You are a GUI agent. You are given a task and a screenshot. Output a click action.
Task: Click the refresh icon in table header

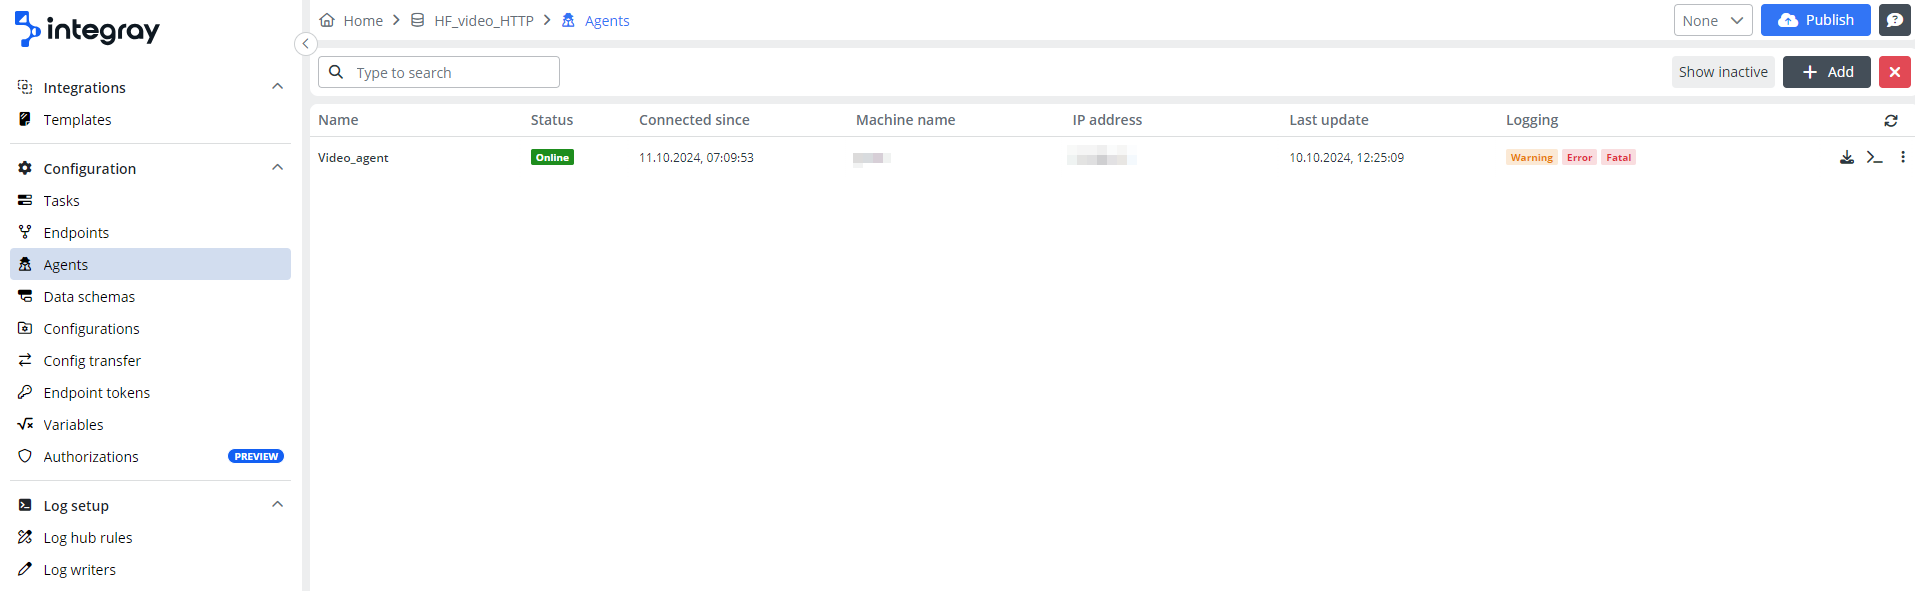click(1890, 120)
